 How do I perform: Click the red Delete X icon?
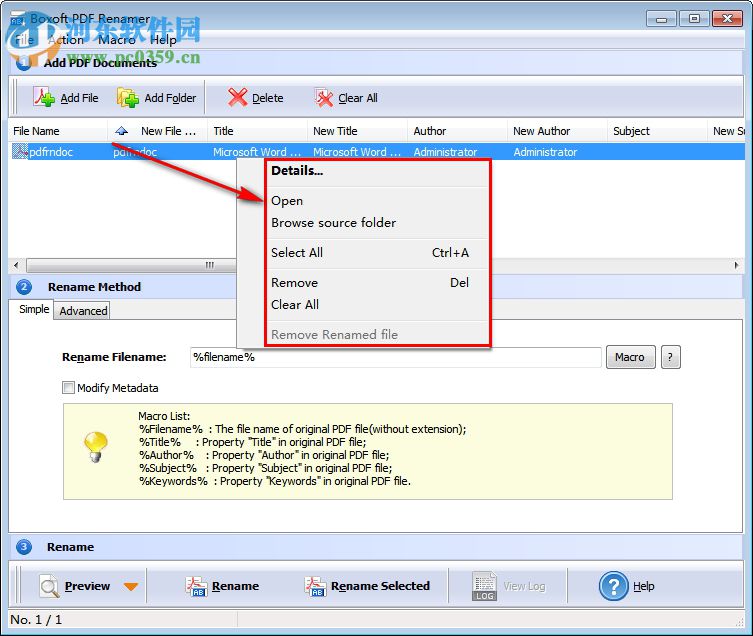(x=237, y=98)
